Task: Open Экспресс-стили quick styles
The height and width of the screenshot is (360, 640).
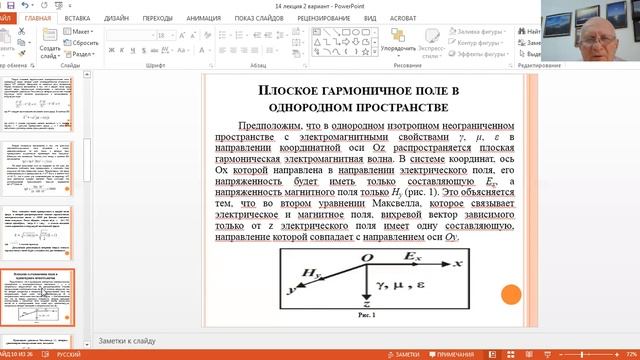Action: (x=431, y=44)
